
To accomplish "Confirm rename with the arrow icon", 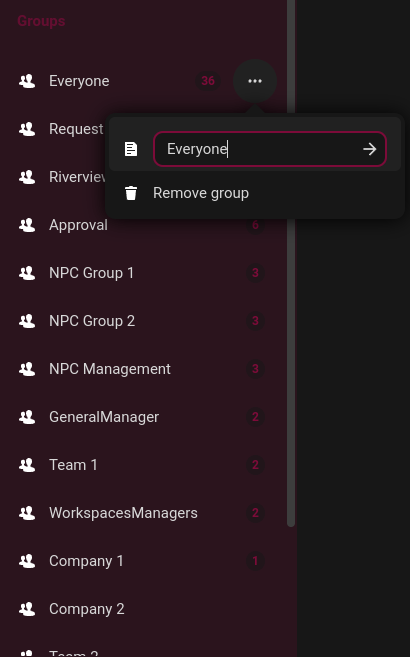I will coord(369,149).
